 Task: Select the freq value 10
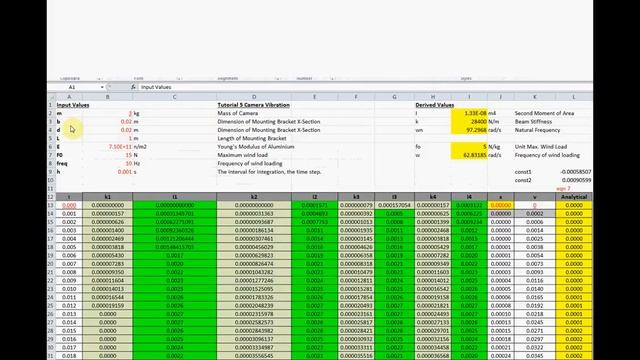(108, 164)
